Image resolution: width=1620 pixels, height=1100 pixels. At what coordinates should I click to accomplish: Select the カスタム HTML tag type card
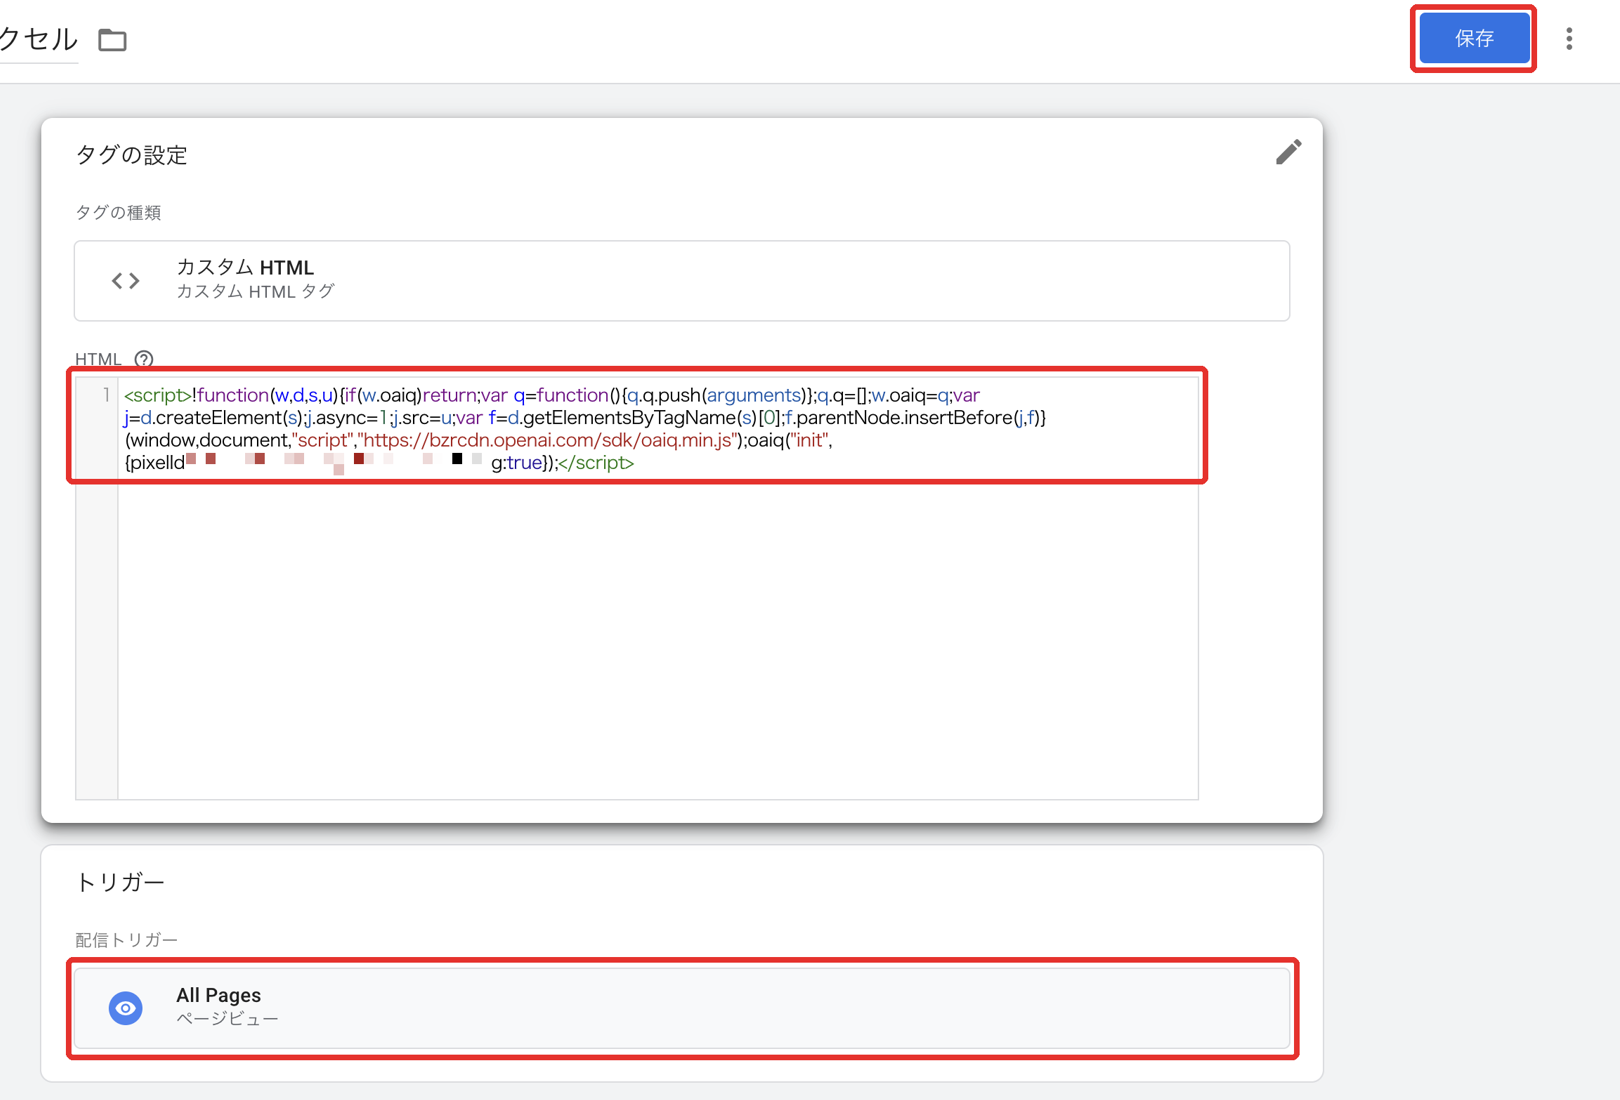pos(682,280)
